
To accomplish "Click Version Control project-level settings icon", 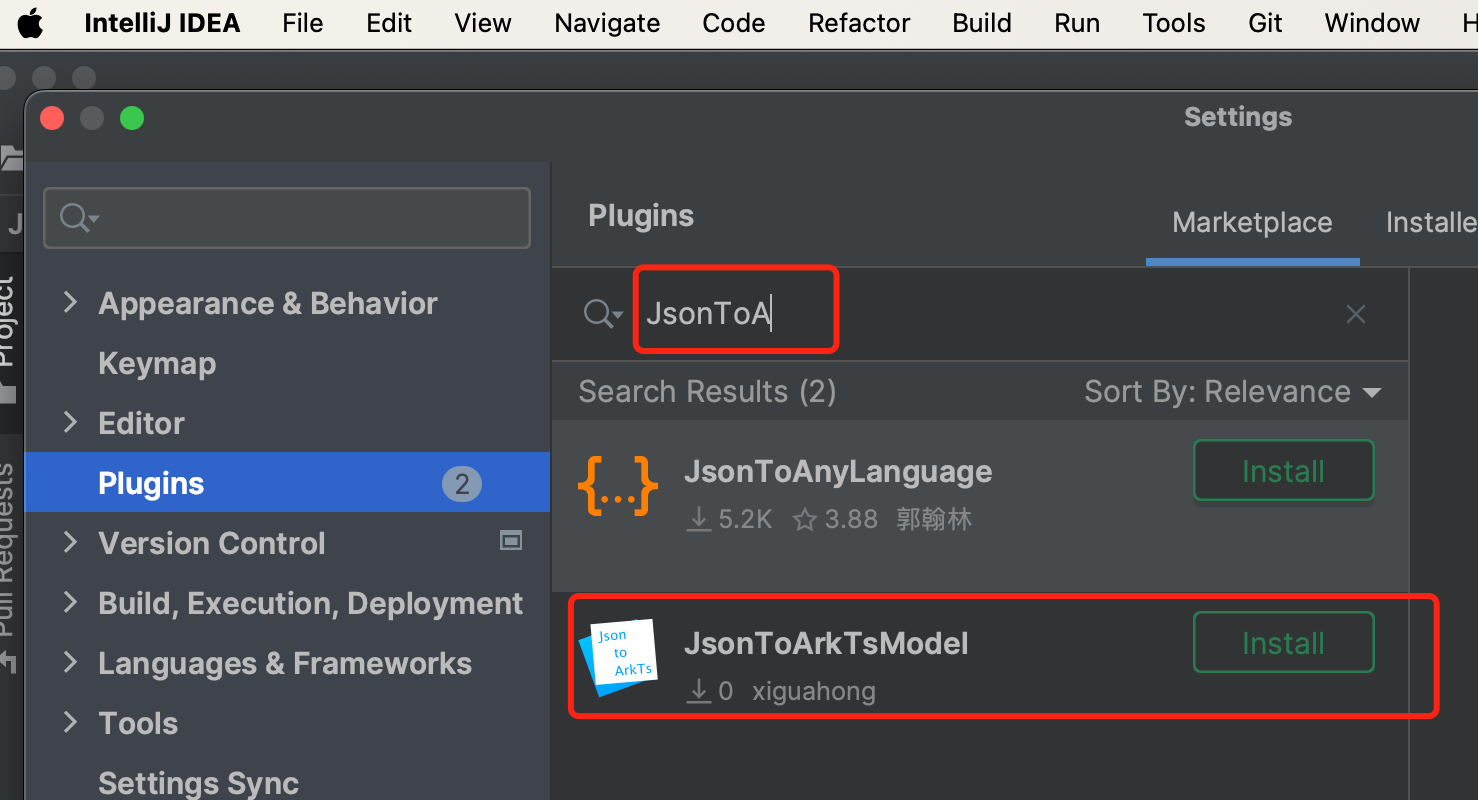I will pos(511,541).
